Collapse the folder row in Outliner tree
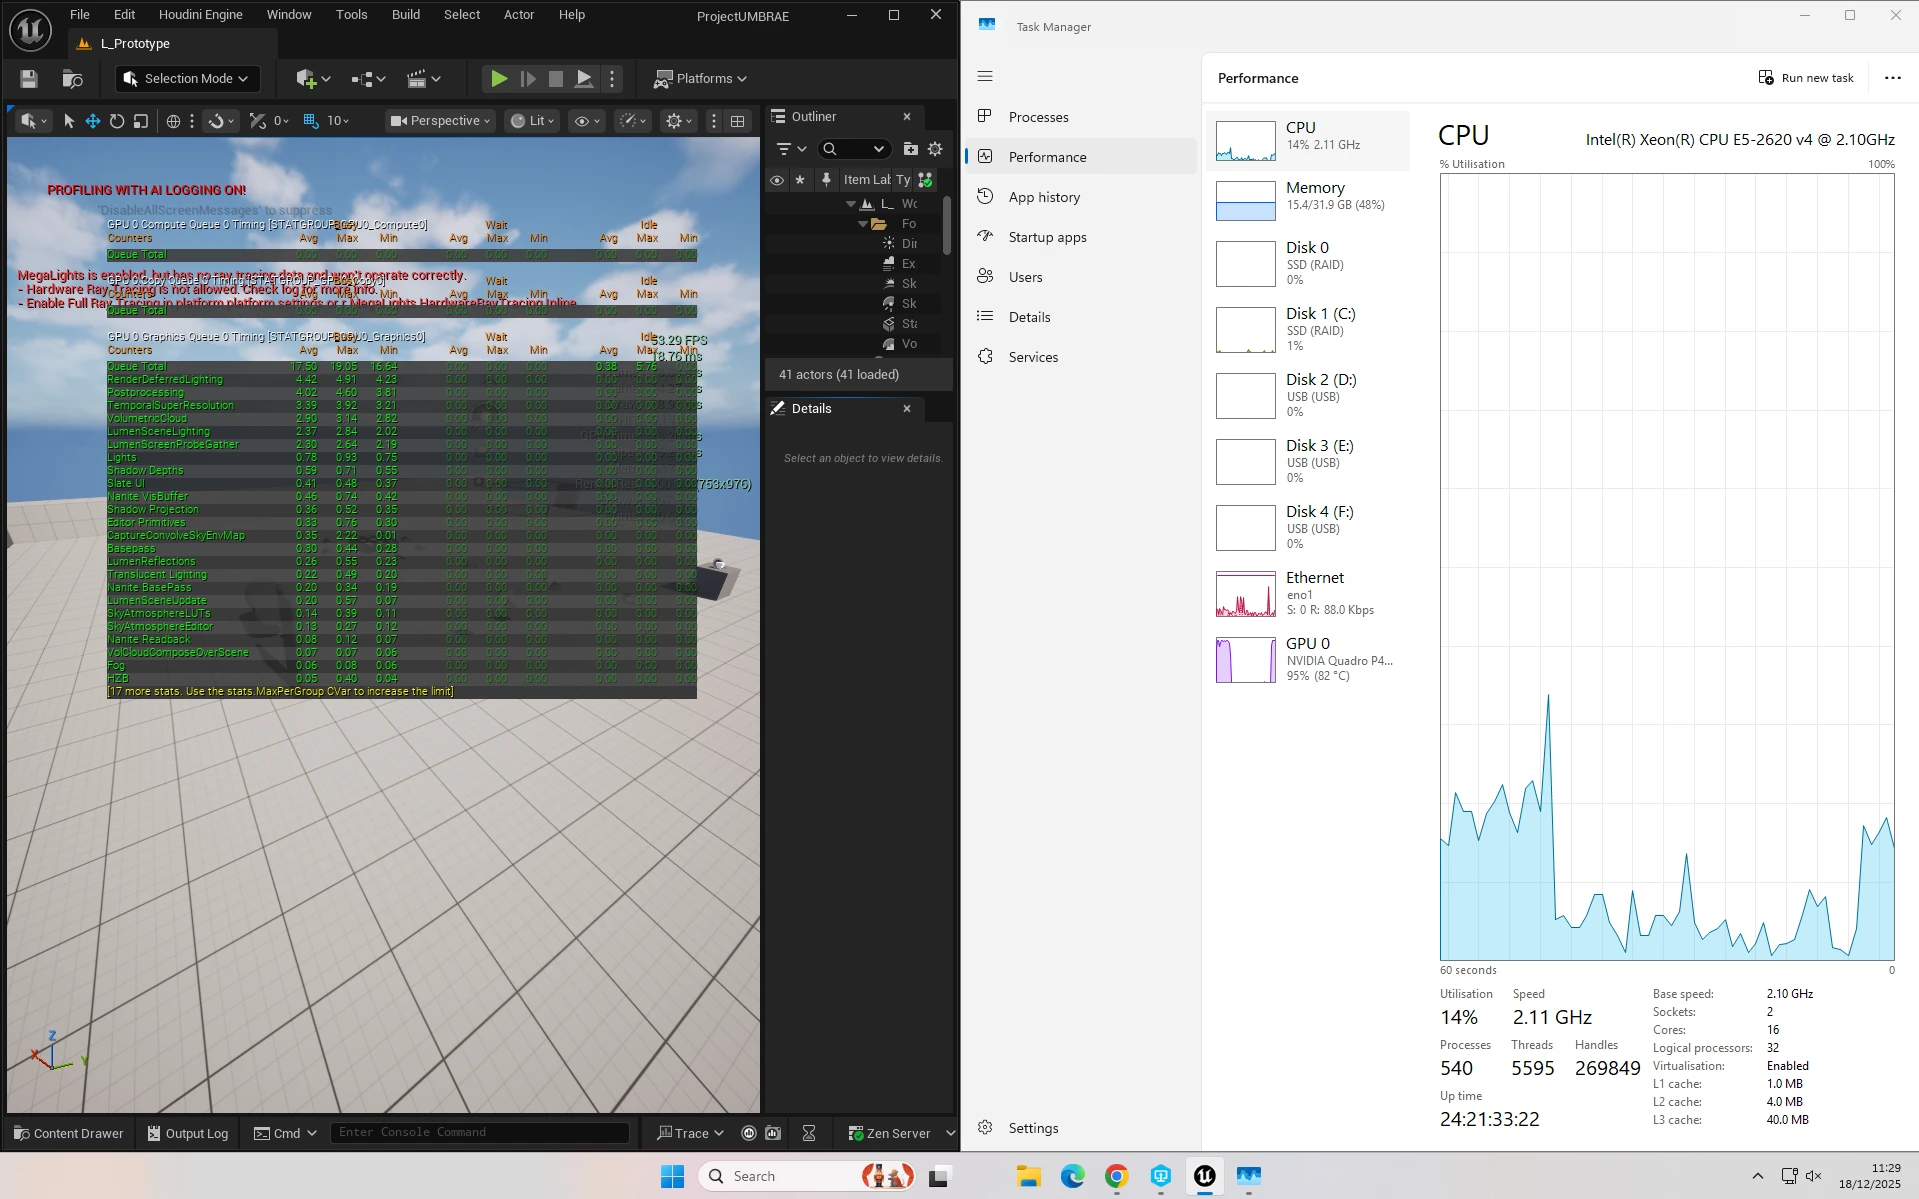 tap(862, 224)
